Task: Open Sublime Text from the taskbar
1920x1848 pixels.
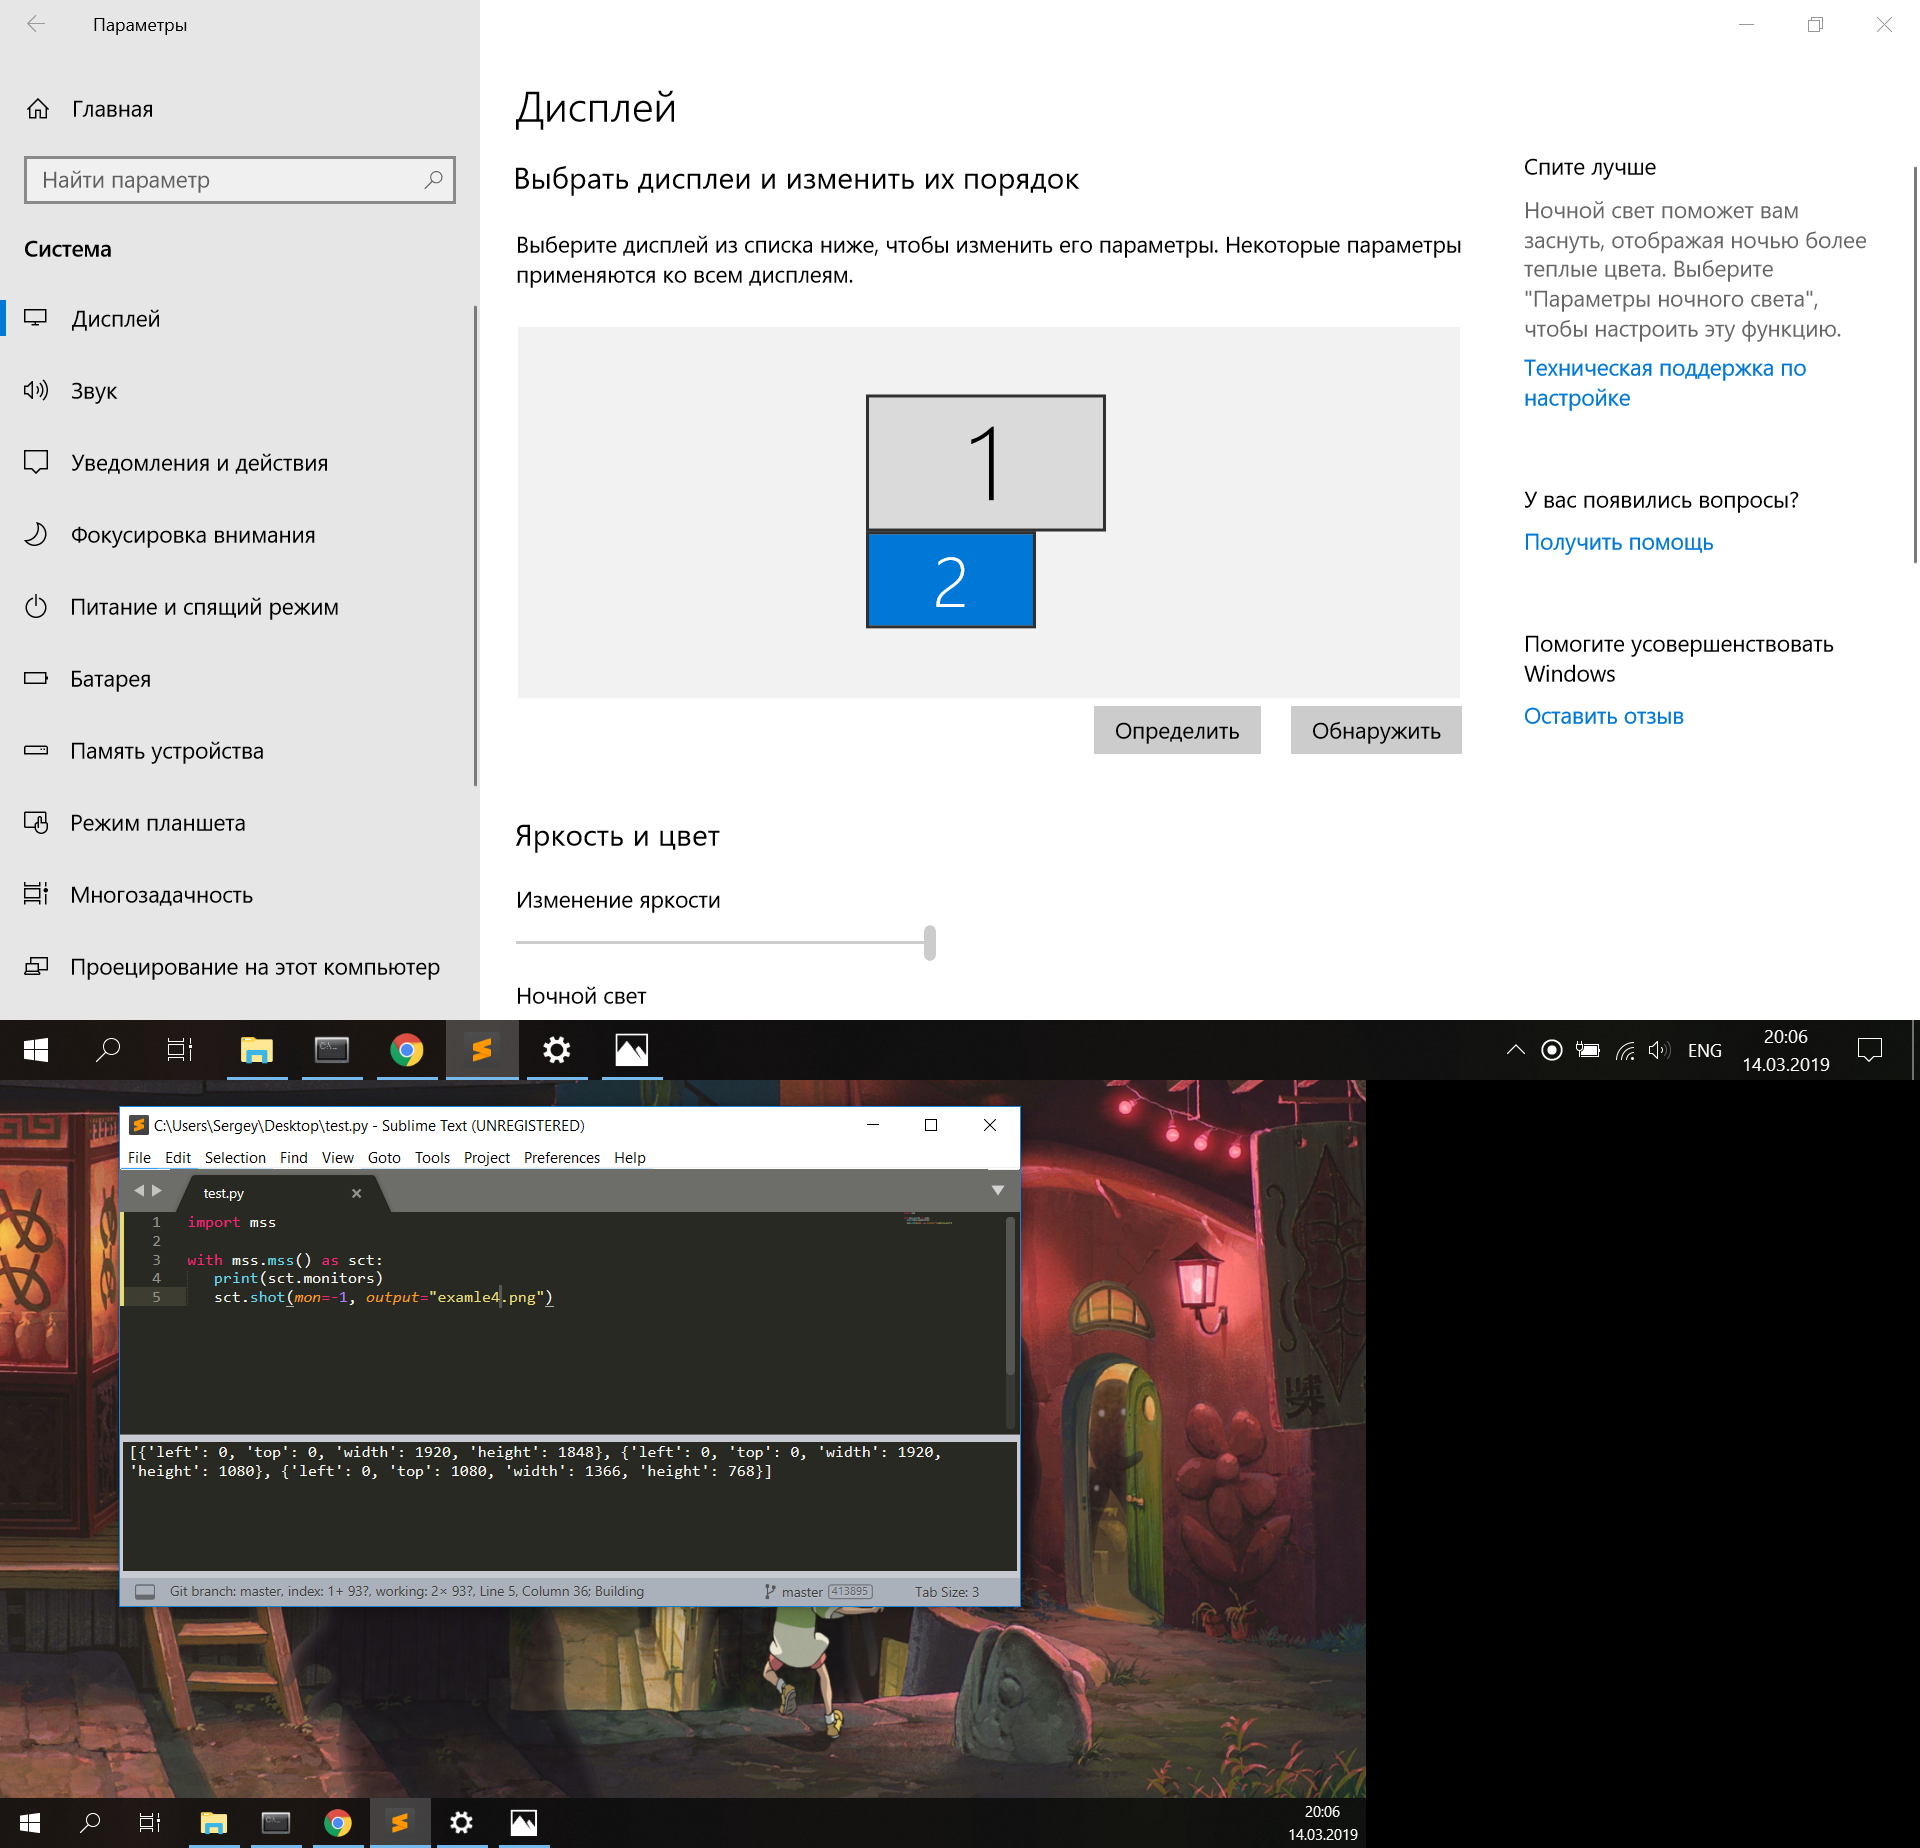Action: (x=483, y=1050)
